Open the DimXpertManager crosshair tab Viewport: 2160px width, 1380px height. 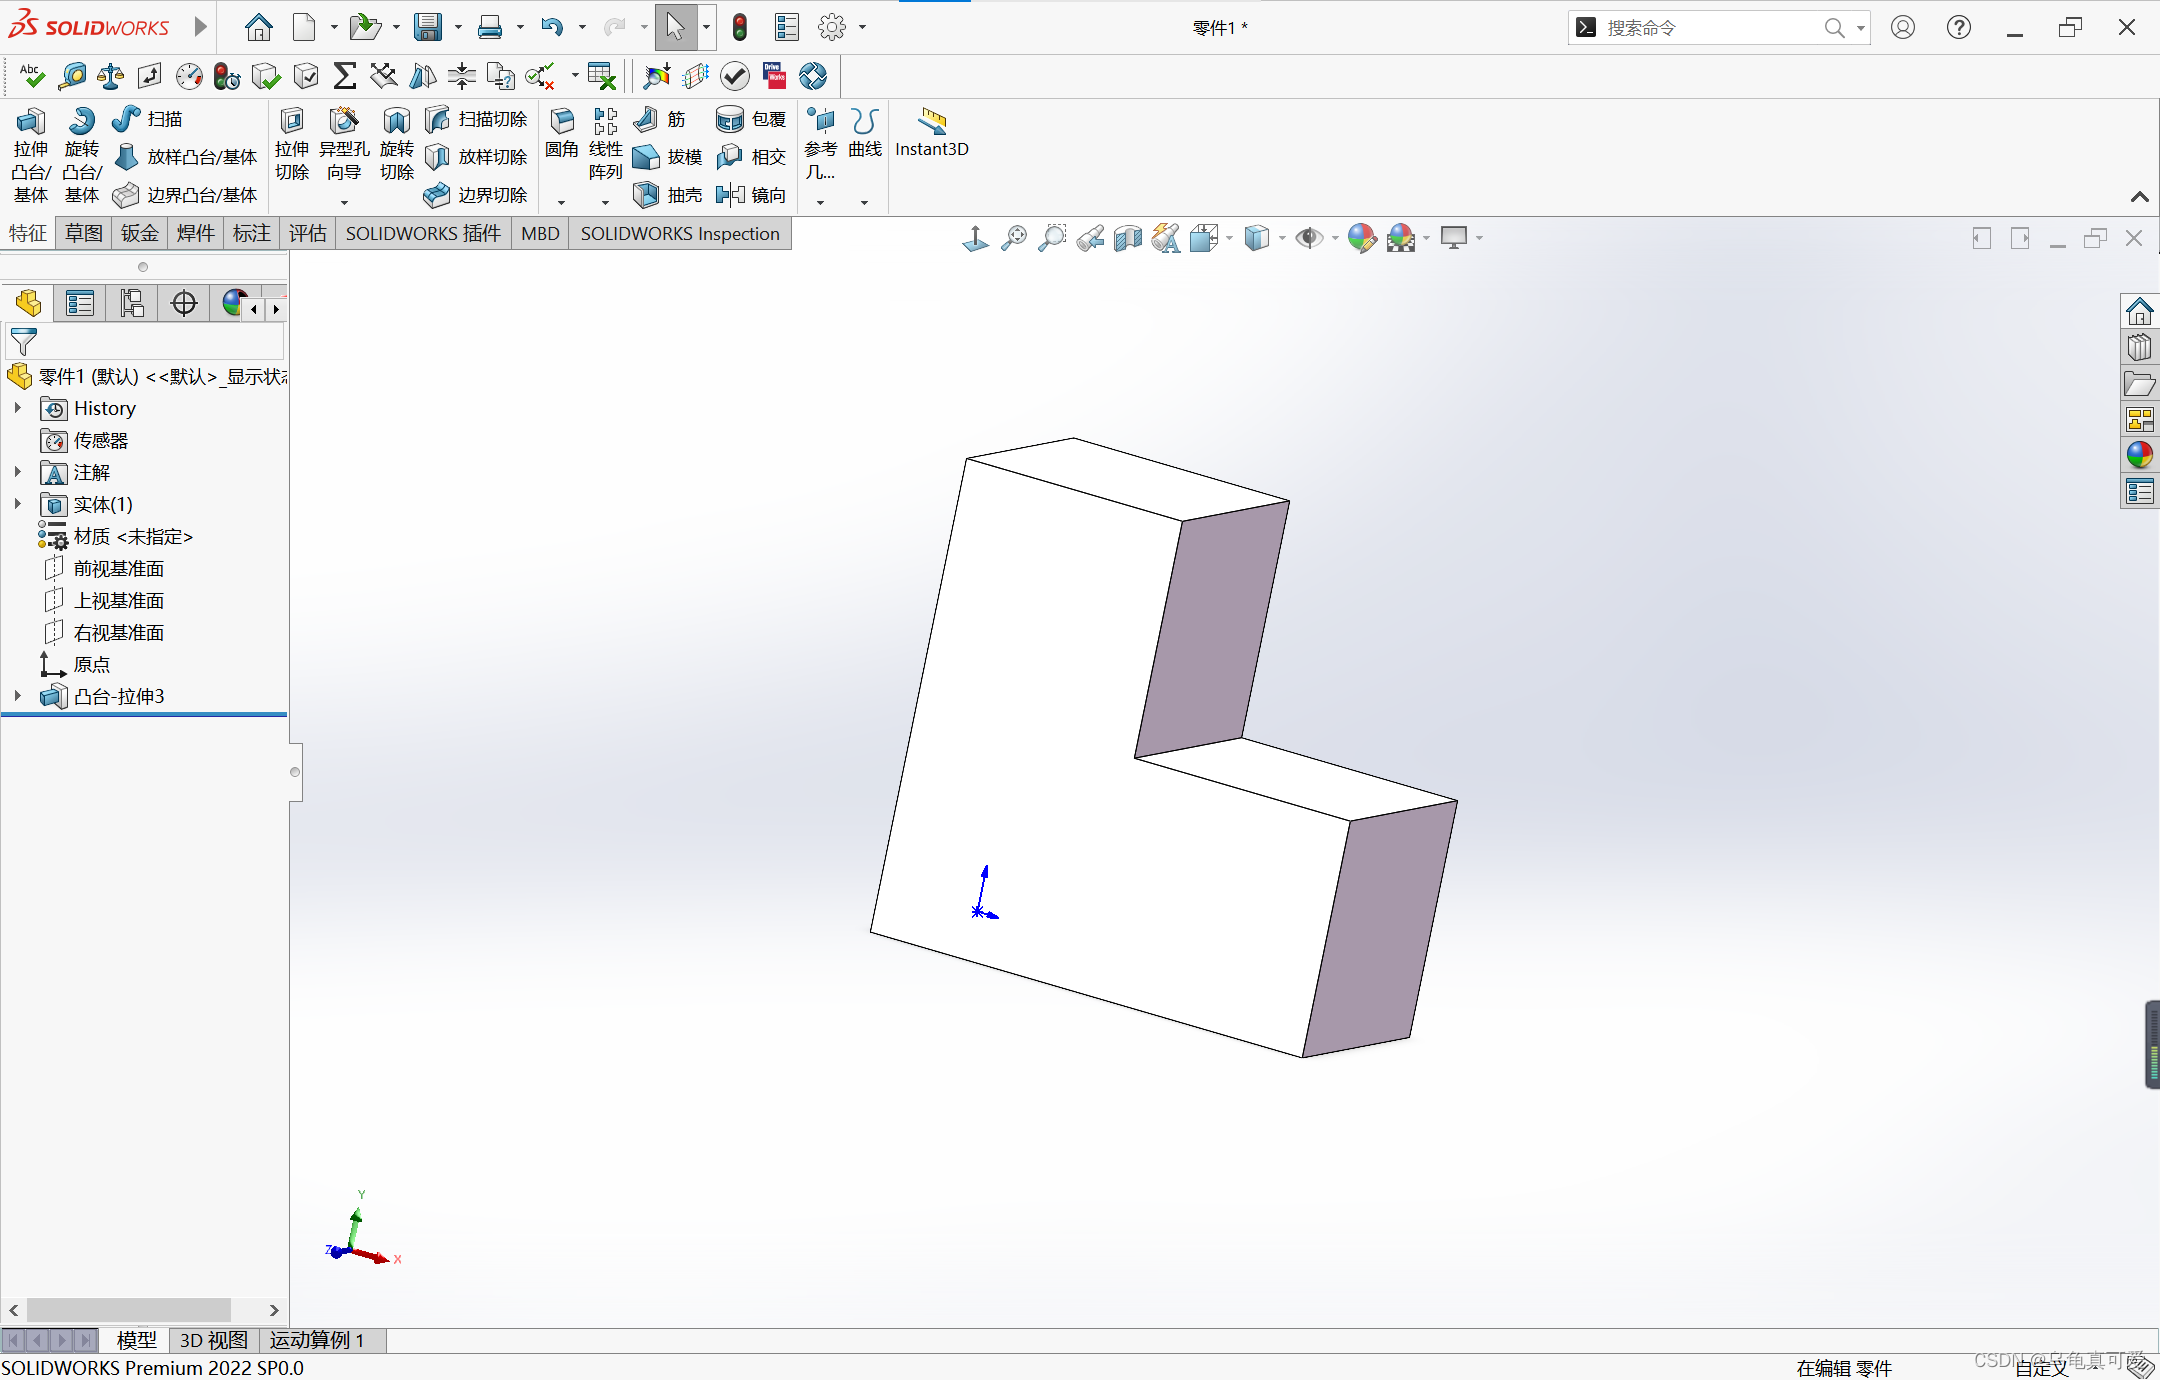pos(184,303)
